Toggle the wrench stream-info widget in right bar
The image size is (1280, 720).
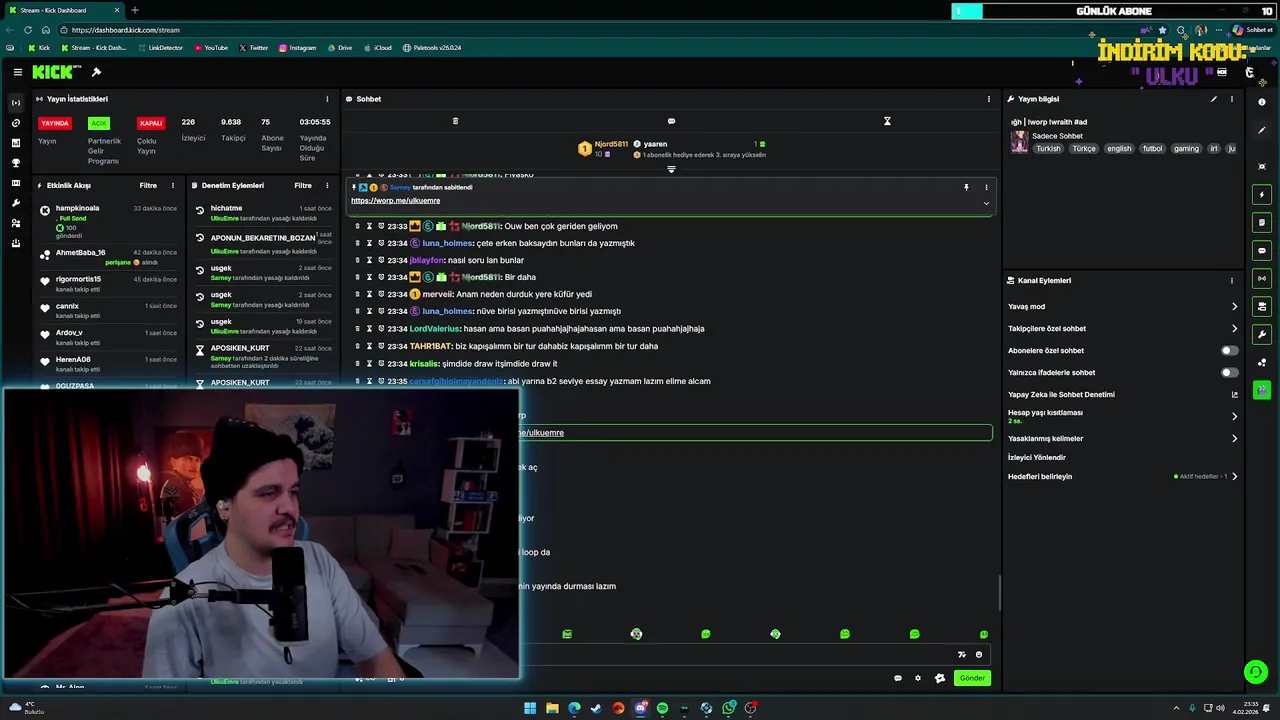[x=1262, y=334]
